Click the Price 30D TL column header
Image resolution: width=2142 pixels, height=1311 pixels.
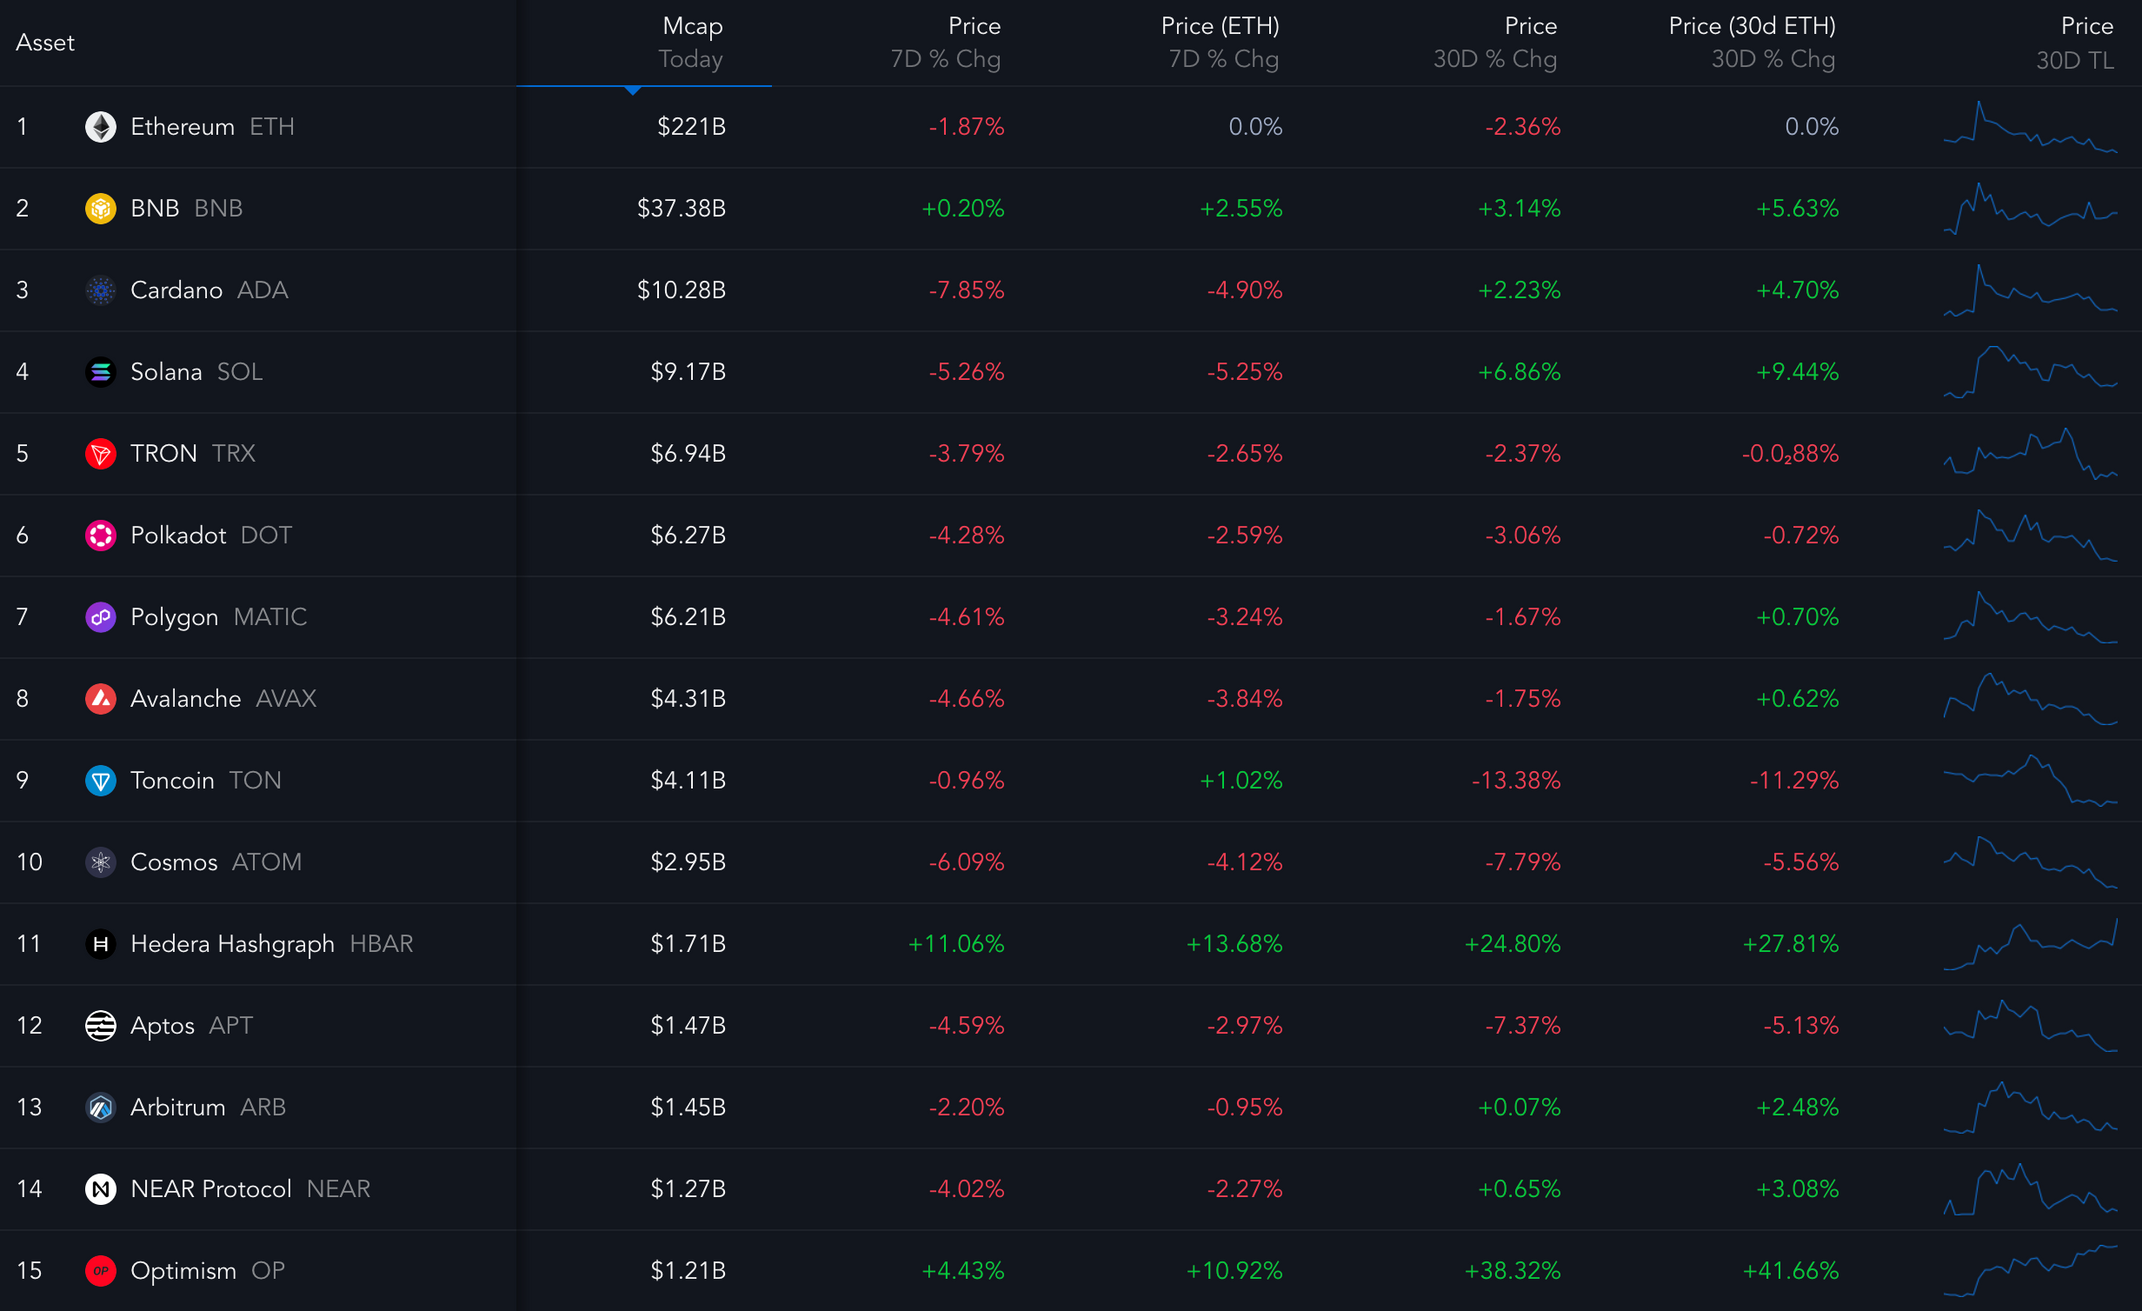pos(2075,42)
